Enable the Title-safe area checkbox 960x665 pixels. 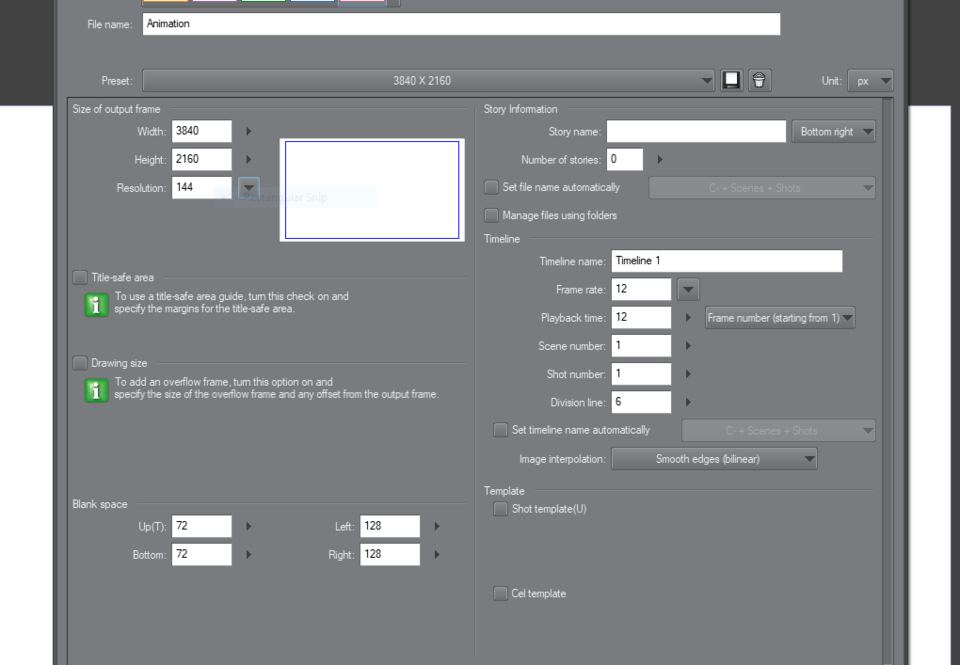(80, 277)
